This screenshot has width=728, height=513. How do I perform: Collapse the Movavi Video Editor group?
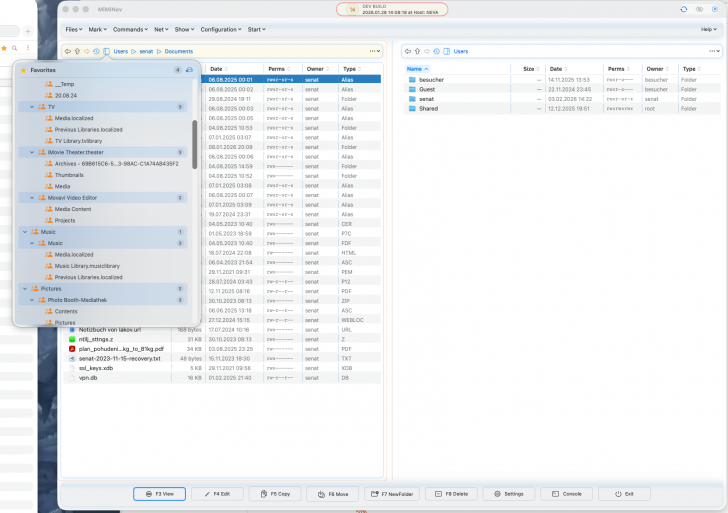(32, 198)
